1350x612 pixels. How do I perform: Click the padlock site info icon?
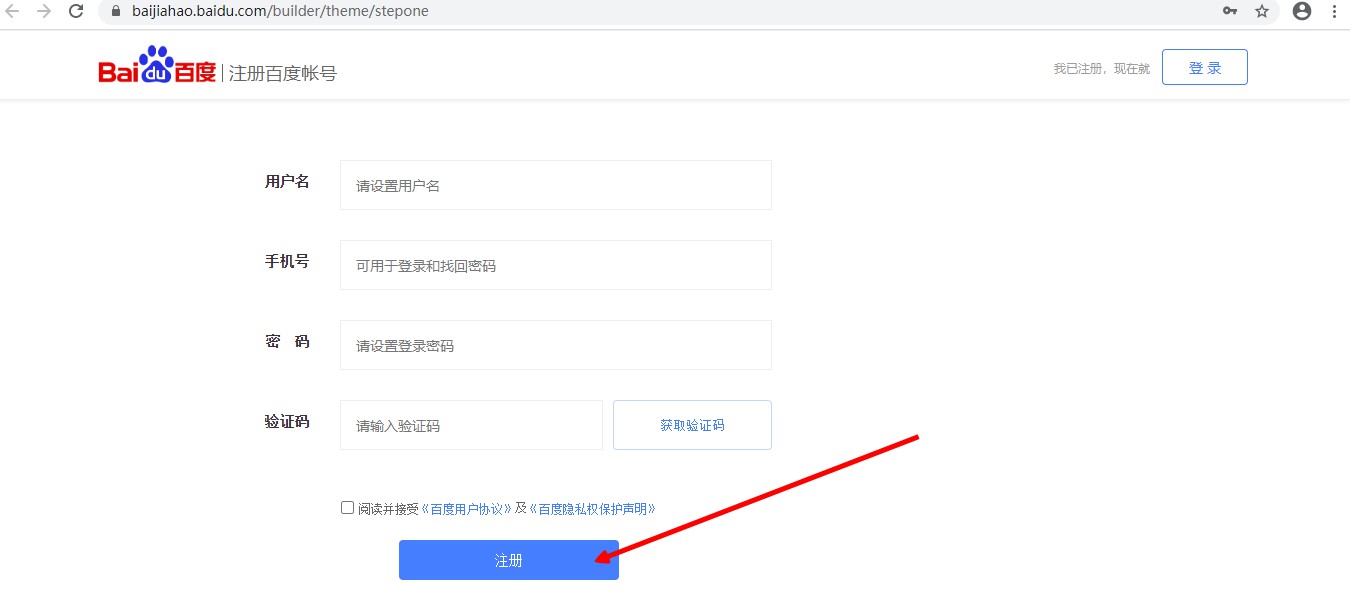(115, 11)
